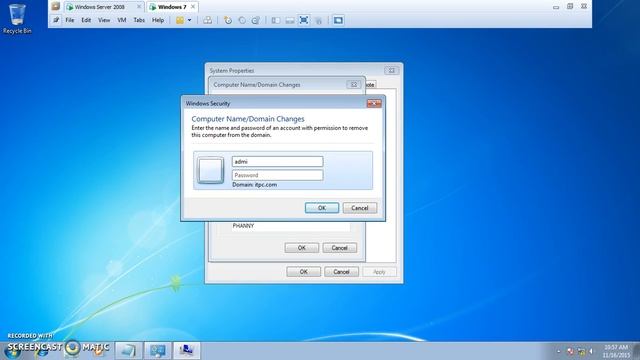Open the VM menu
The height and width of the screenshot is (360, 640).
(122, 20)
